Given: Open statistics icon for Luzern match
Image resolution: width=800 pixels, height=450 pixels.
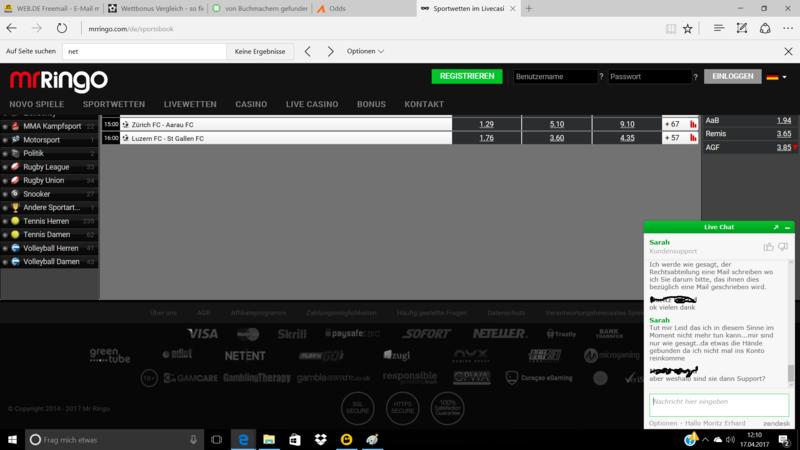Looking at the screenshot, I should (693, 138).
